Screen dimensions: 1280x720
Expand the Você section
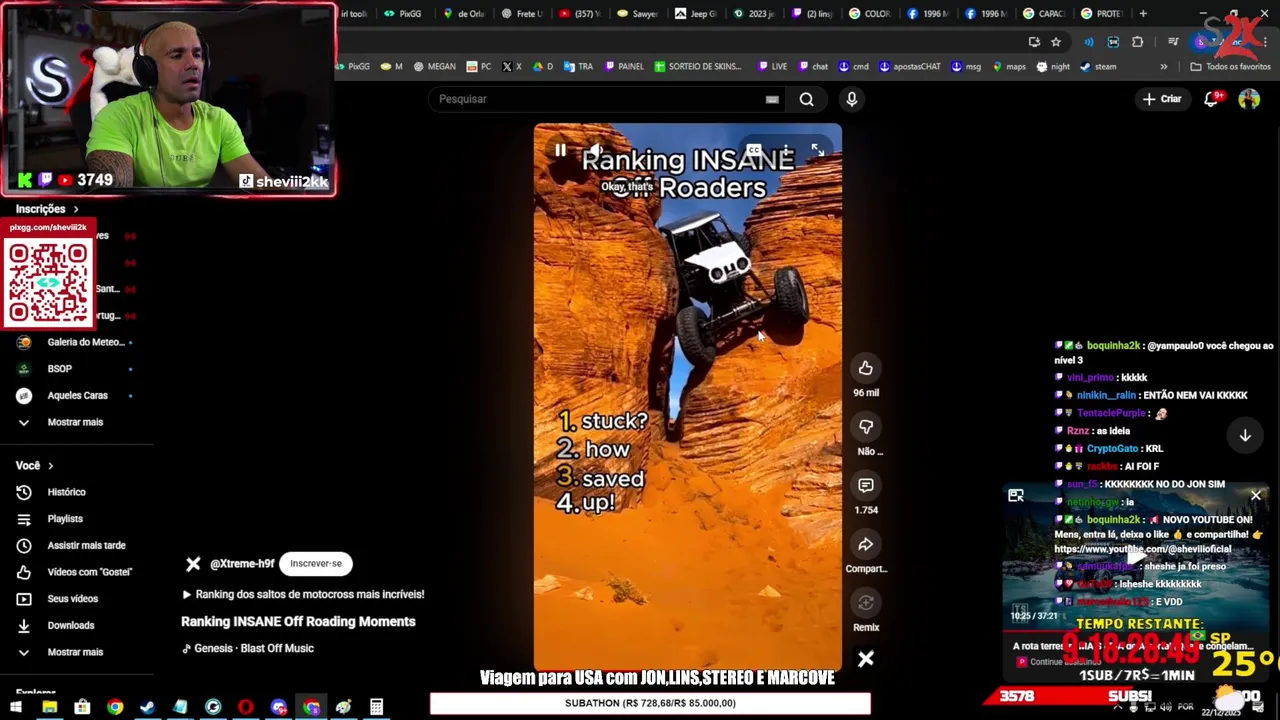coord(35,466)
